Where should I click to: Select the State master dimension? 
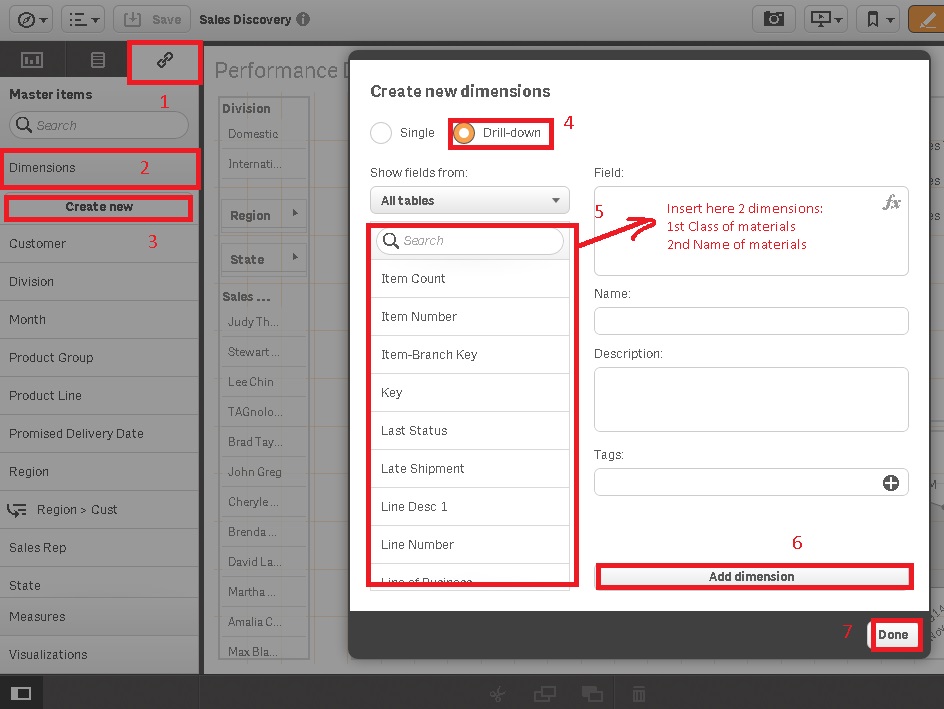click(99, 585)
